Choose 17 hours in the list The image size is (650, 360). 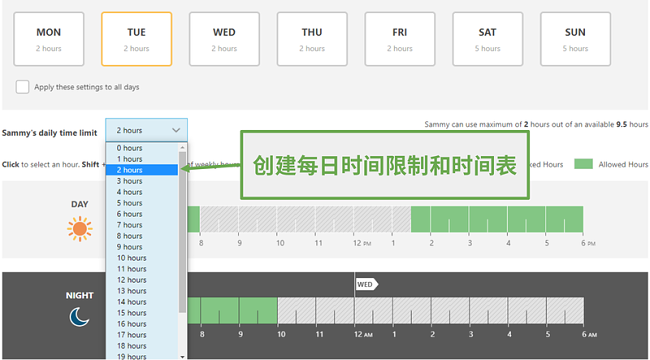point(142,335)
